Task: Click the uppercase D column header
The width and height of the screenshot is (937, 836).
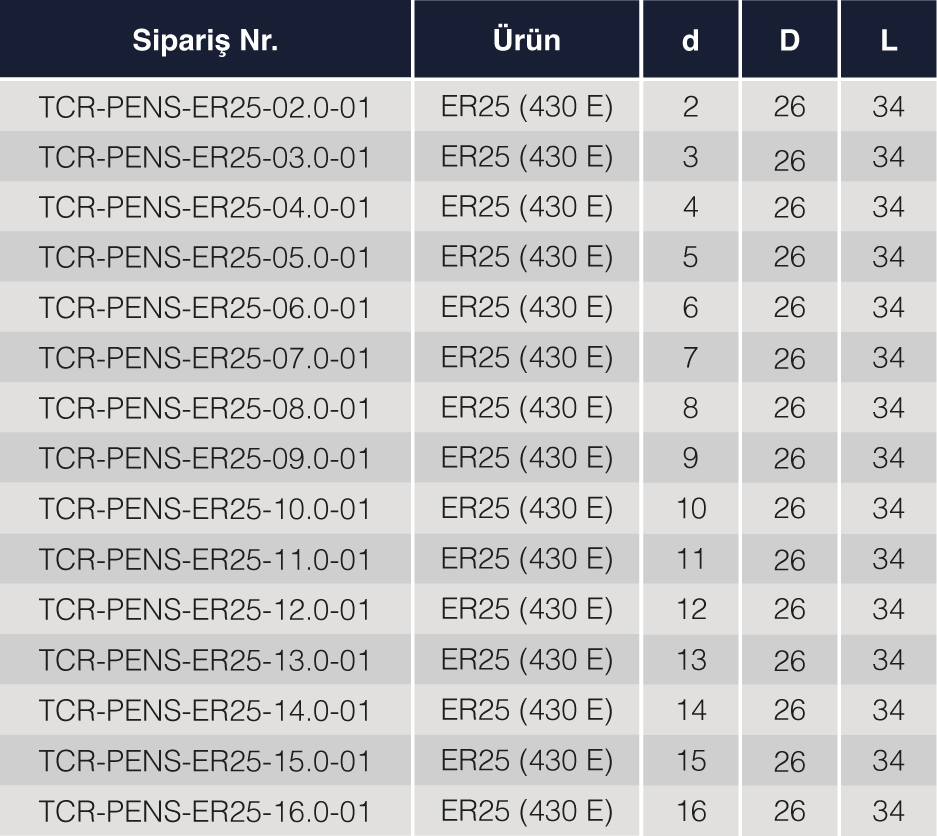Action: 789,42
